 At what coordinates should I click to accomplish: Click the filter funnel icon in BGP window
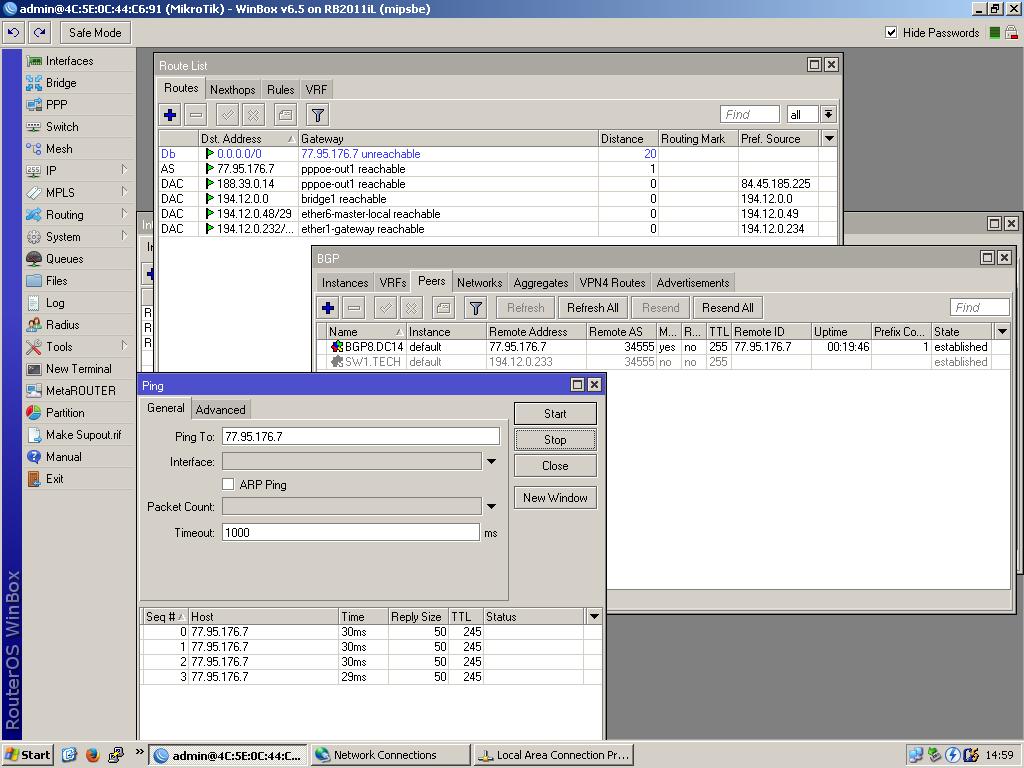click(x=476, y=308)
